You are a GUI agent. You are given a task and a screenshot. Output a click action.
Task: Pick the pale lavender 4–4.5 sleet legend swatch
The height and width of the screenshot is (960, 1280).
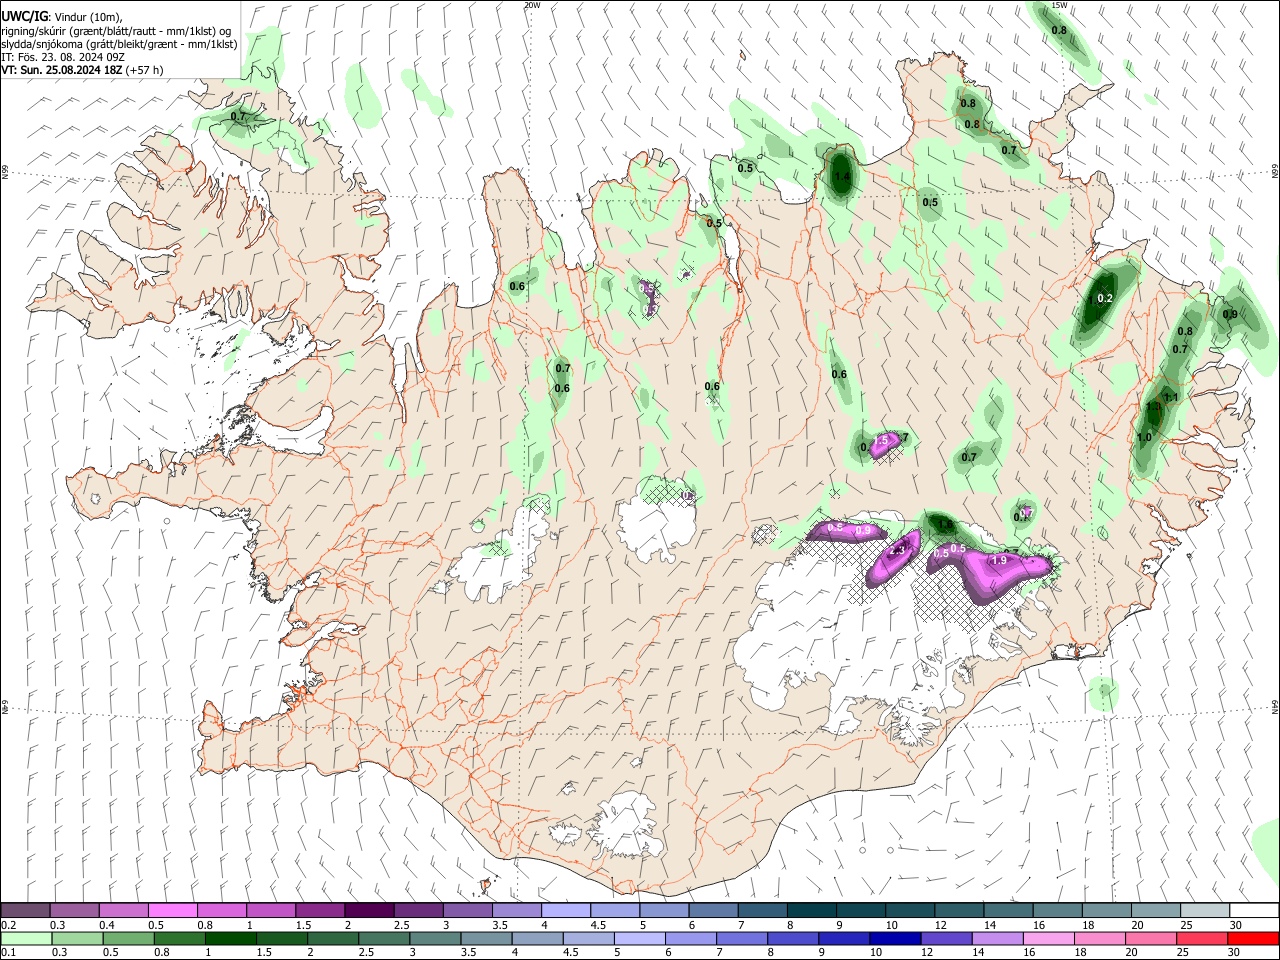565,910
